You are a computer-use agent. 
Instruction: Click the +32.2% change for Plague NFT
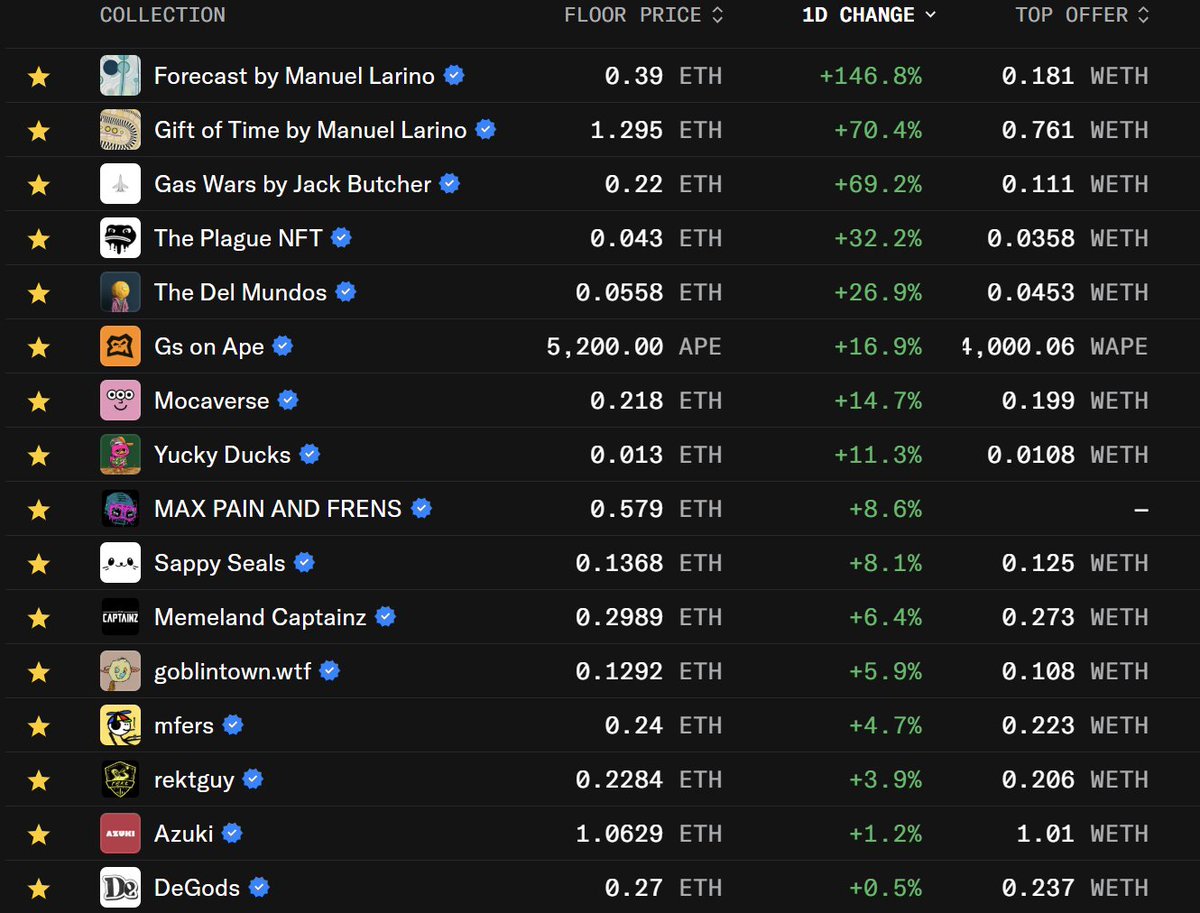click(878, 238)
